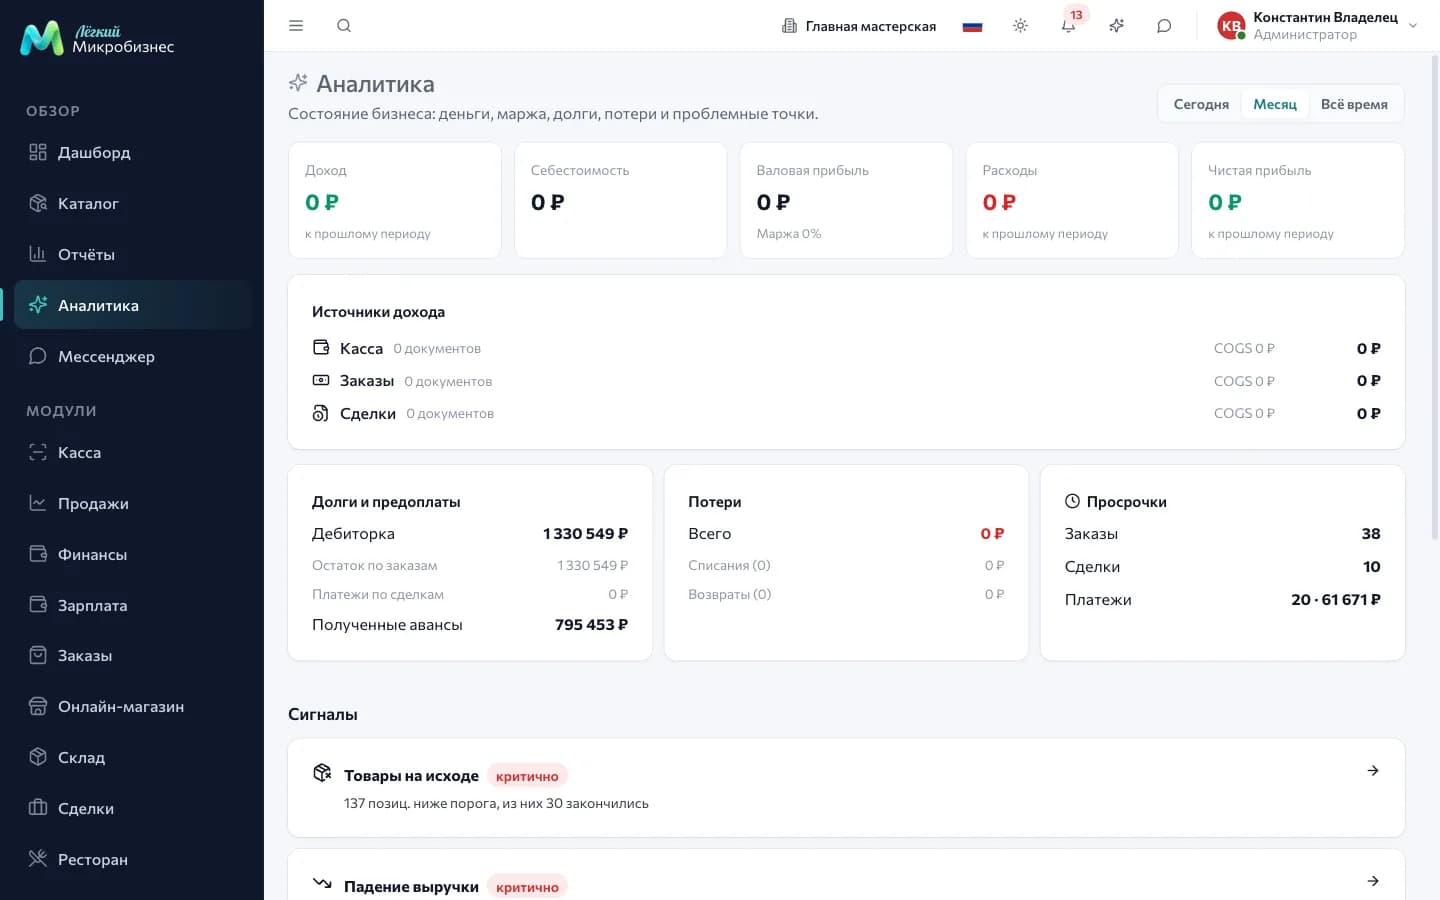1440x900 pixels.
Task: Select workshop Главная мастерская
Action: click(859, 26)
